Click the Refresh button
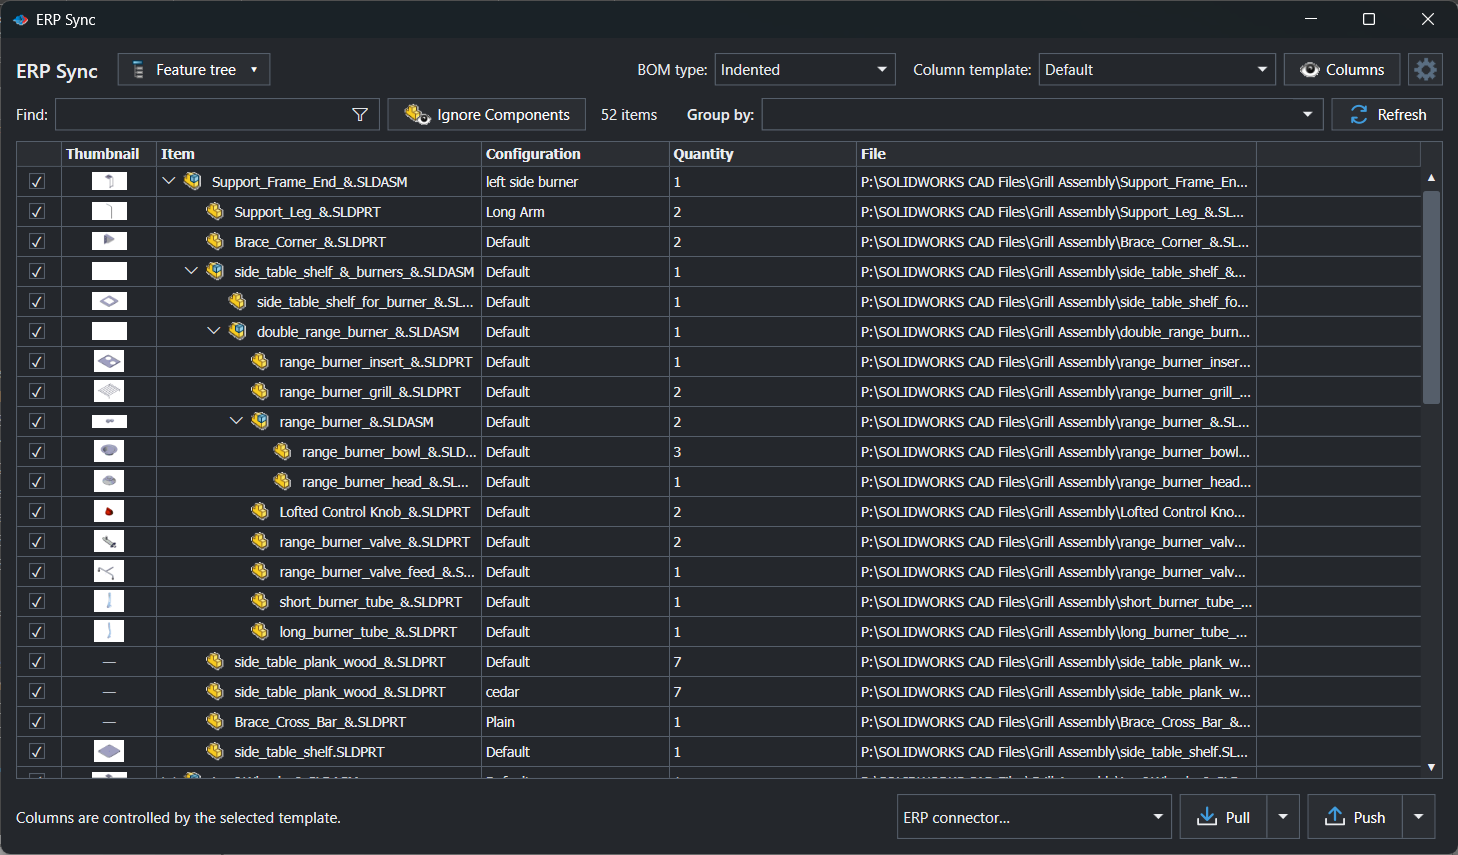1458x855 pixels. click(x=1387, y=115)
